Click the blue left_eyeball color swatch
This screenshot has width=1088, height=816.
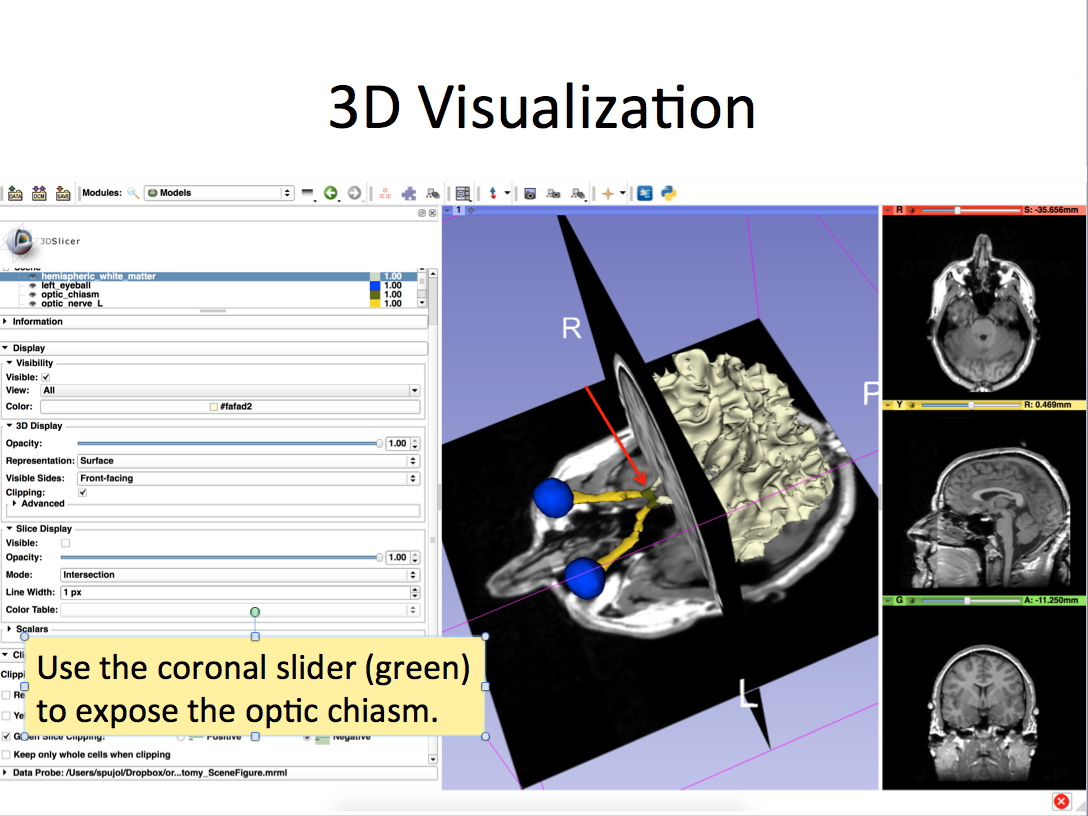pos(375,285)
